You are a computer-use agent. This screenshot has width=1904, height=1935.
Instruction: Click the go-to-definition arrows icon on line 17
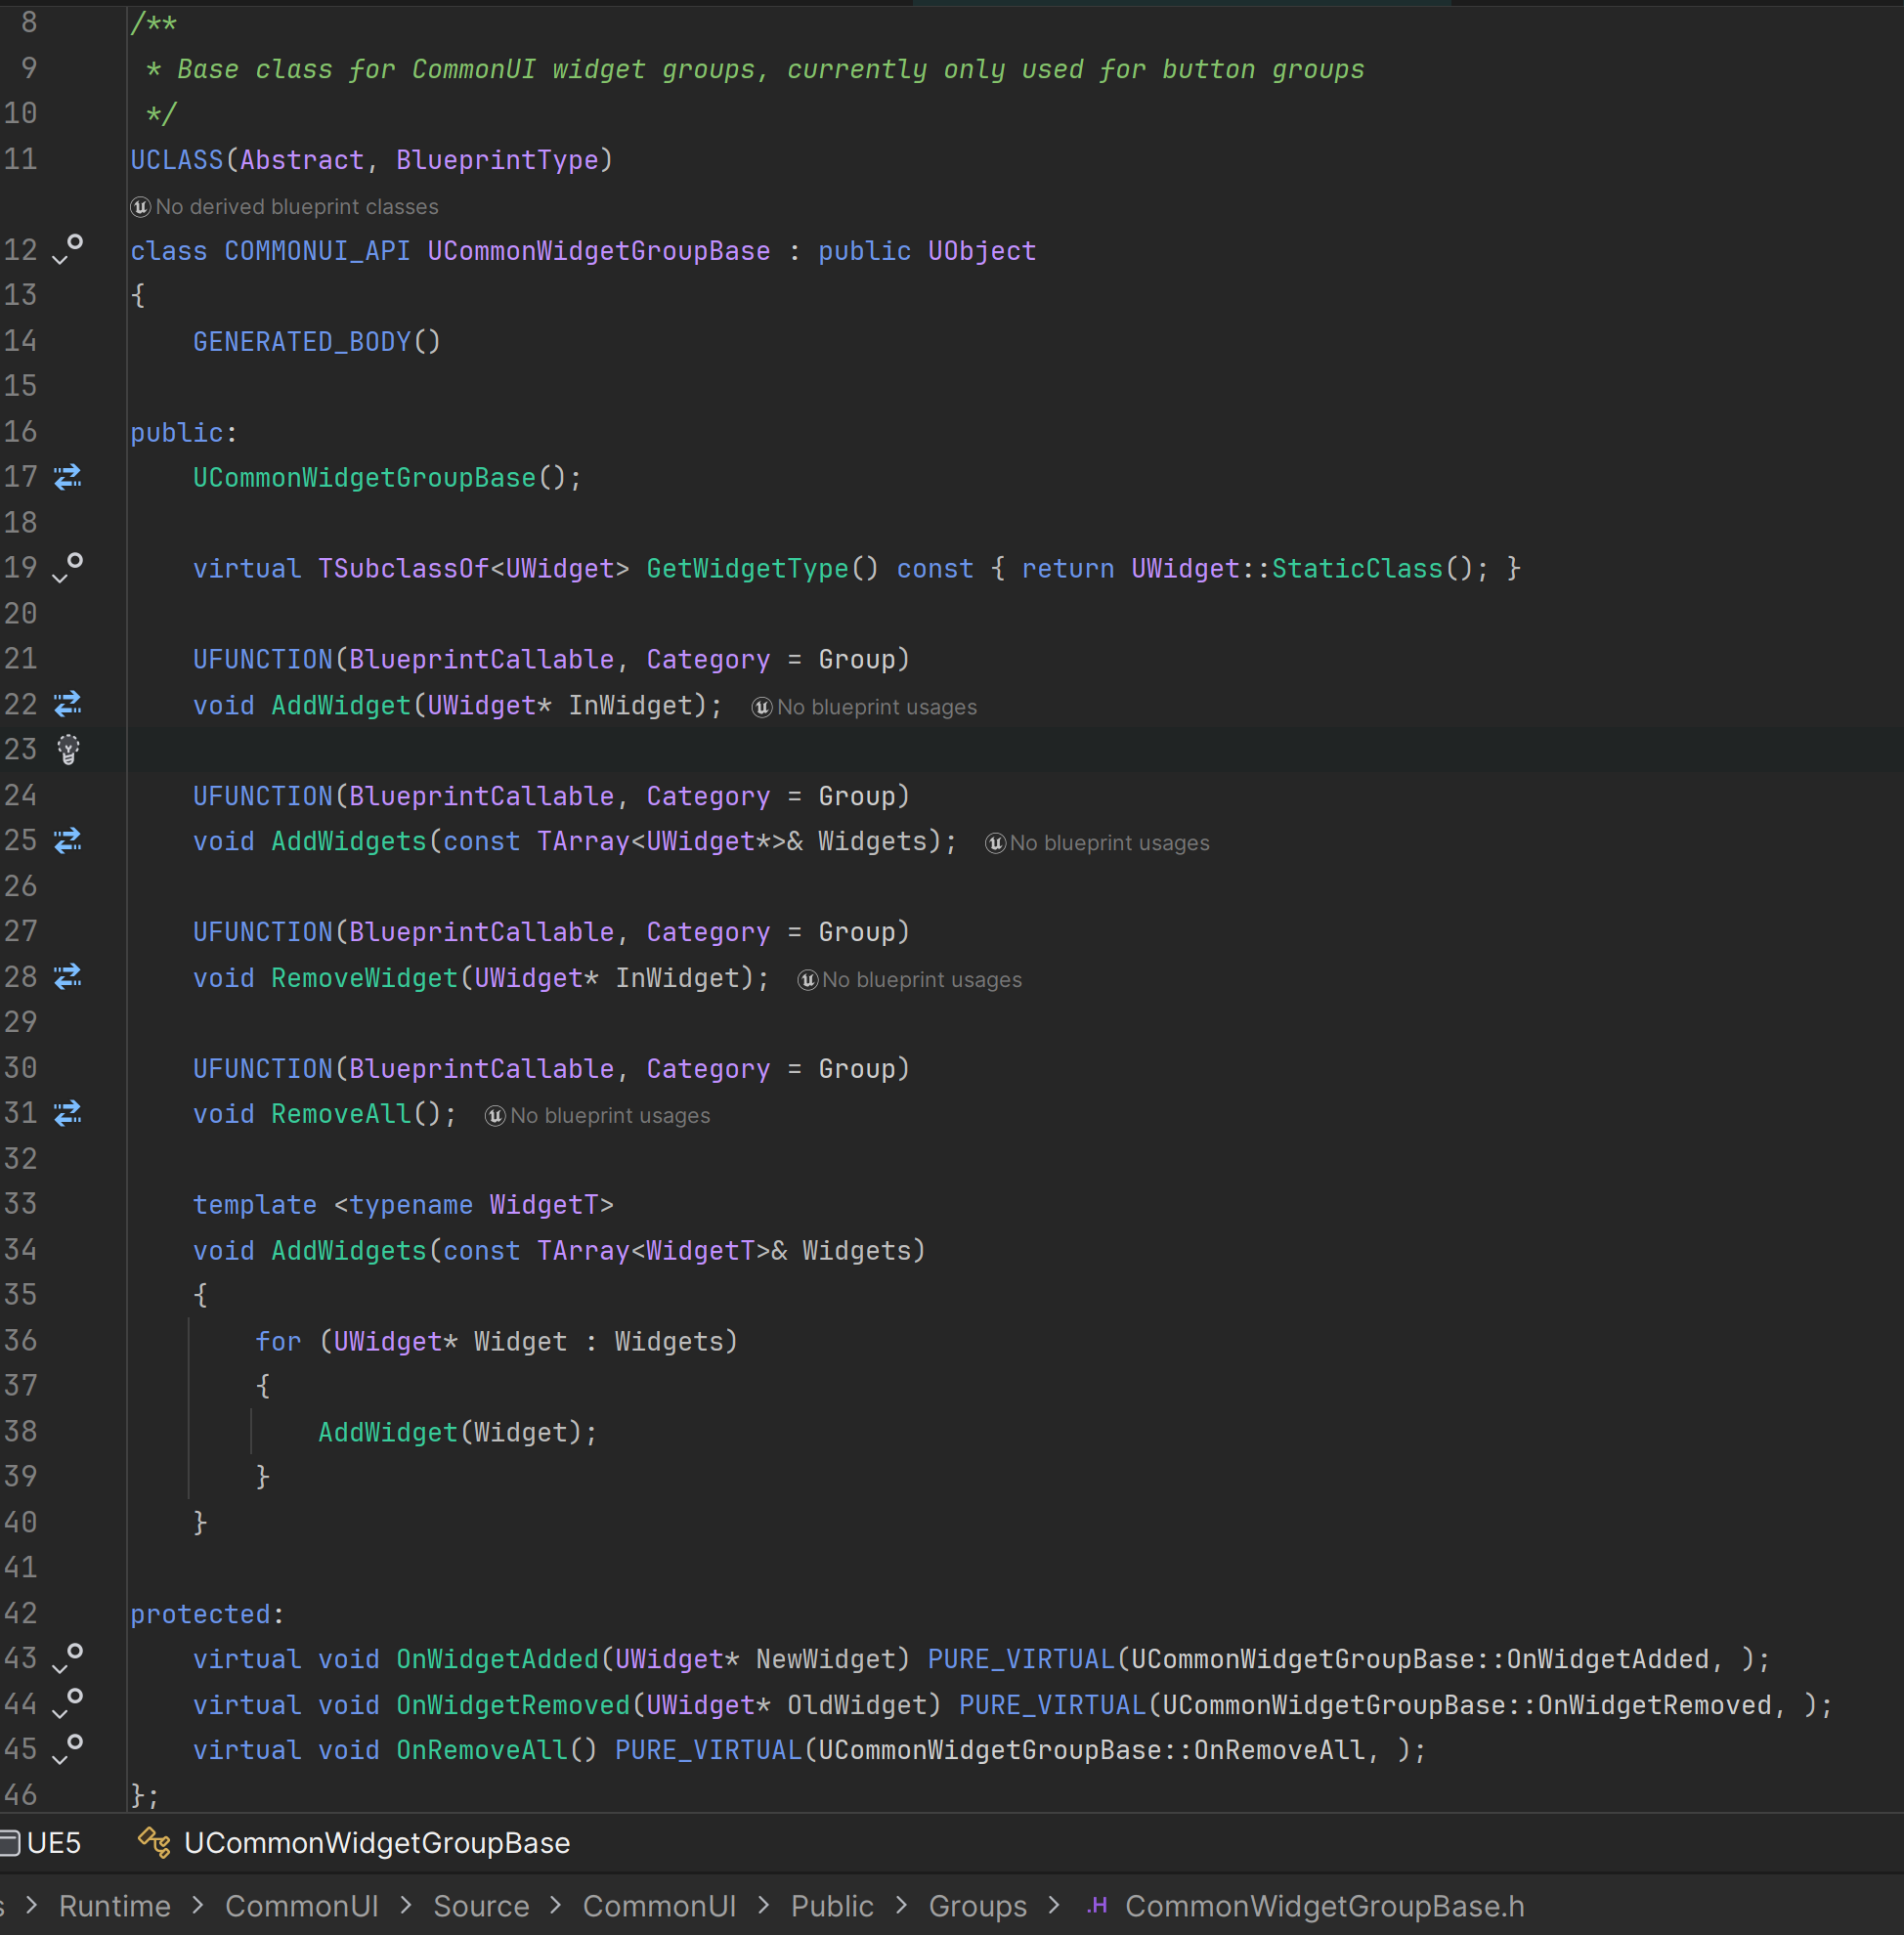[68, 477]
